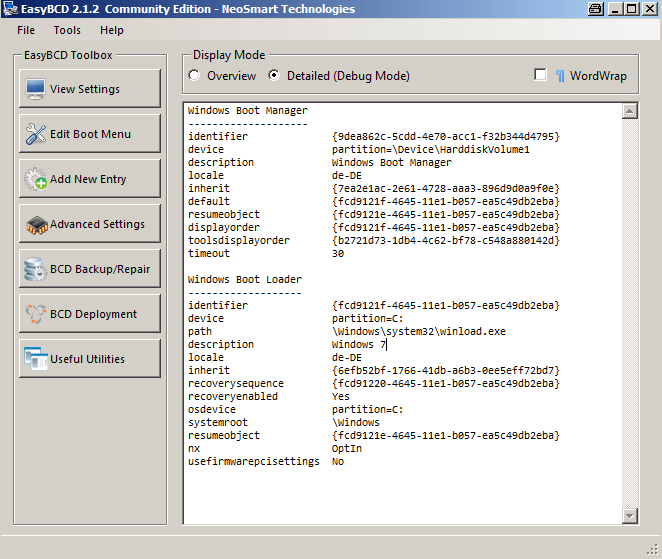Click the 'nx' key label

[x=194, y=448]
